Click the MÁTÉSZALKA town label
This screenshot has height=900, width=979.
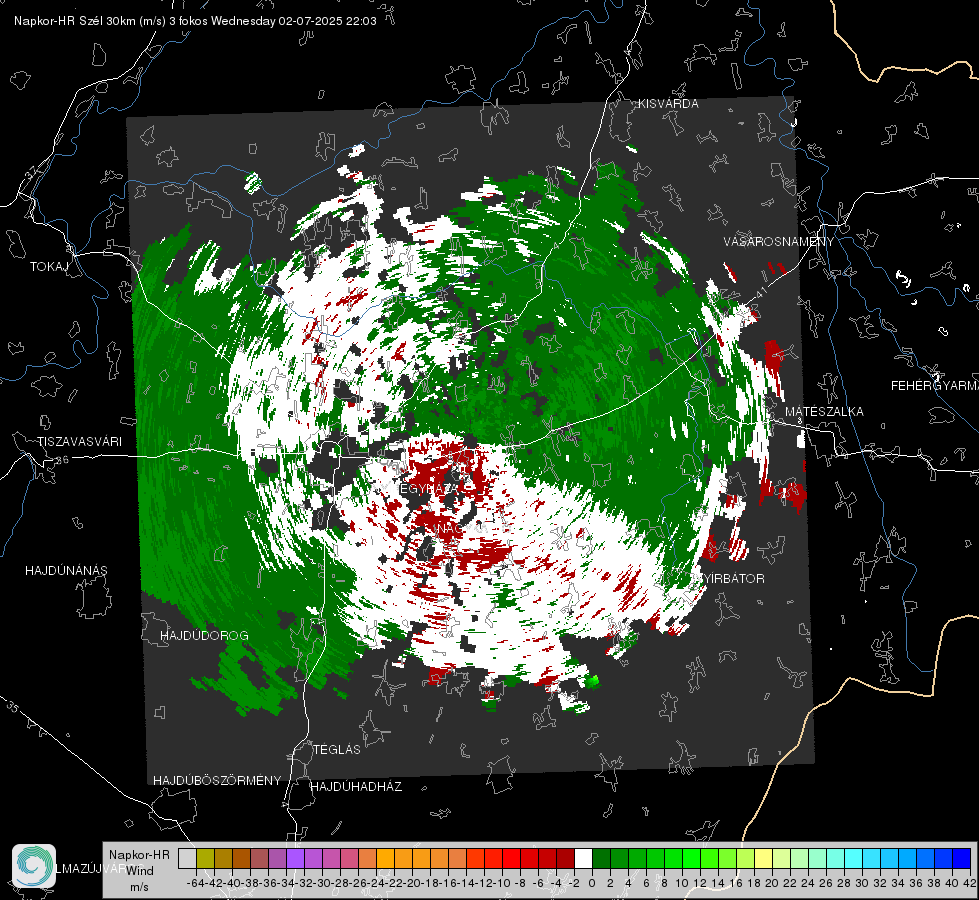824,411
